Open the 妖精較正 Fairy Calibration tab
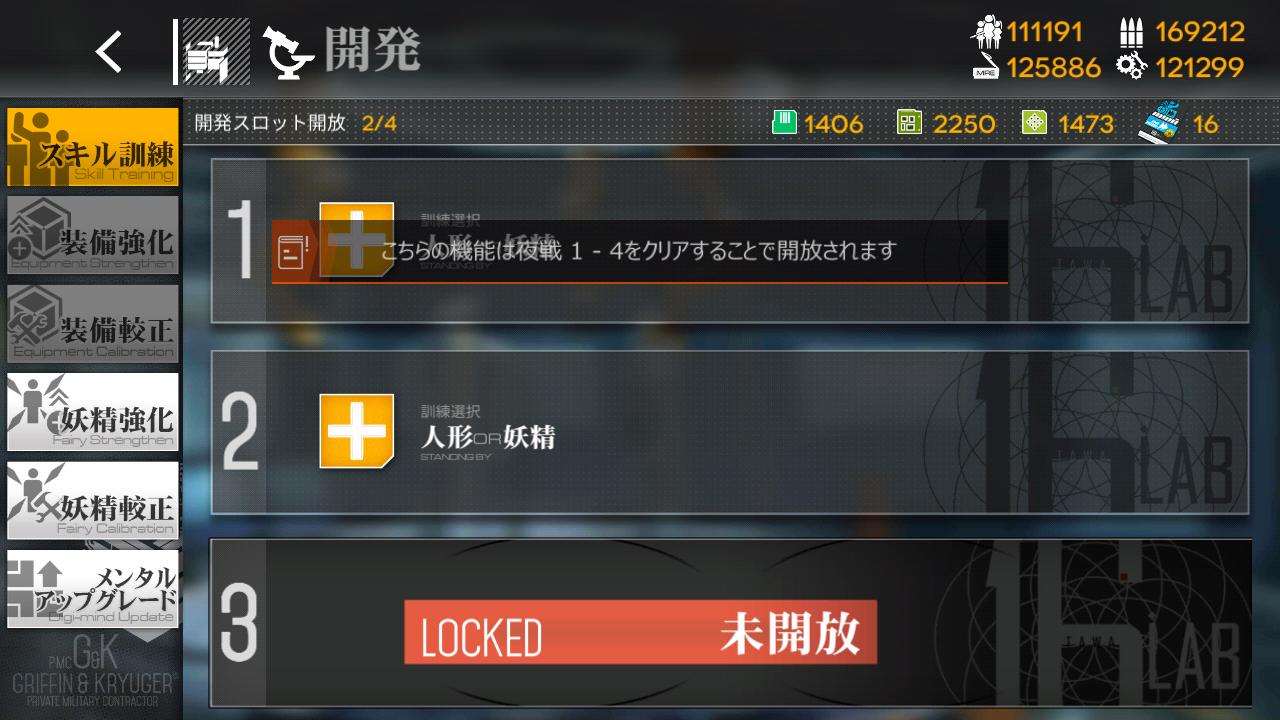The width and height of the screenshot is (1280, 720). (x=93, y=500)
